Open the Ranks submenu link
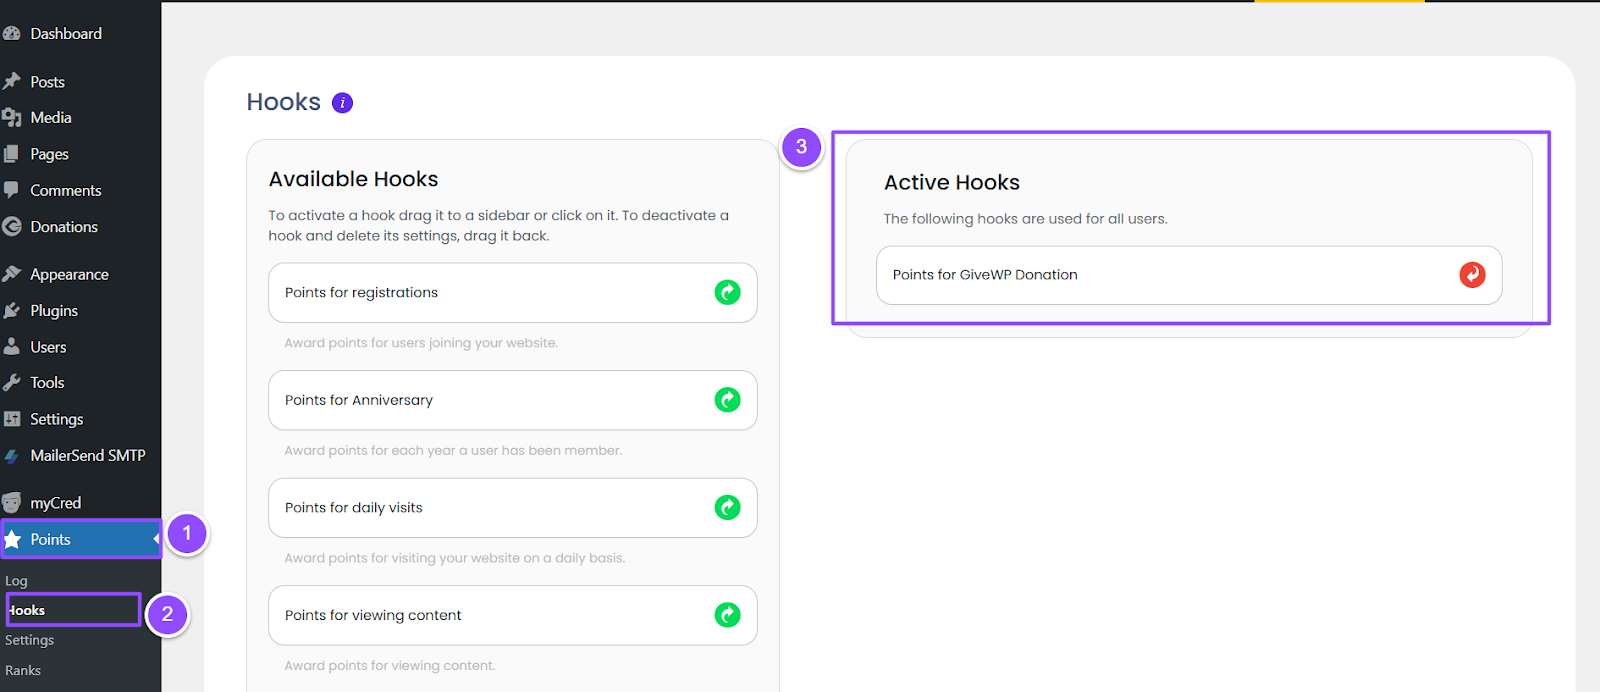This screenshot has width=1600, height=692. [23, 671]
